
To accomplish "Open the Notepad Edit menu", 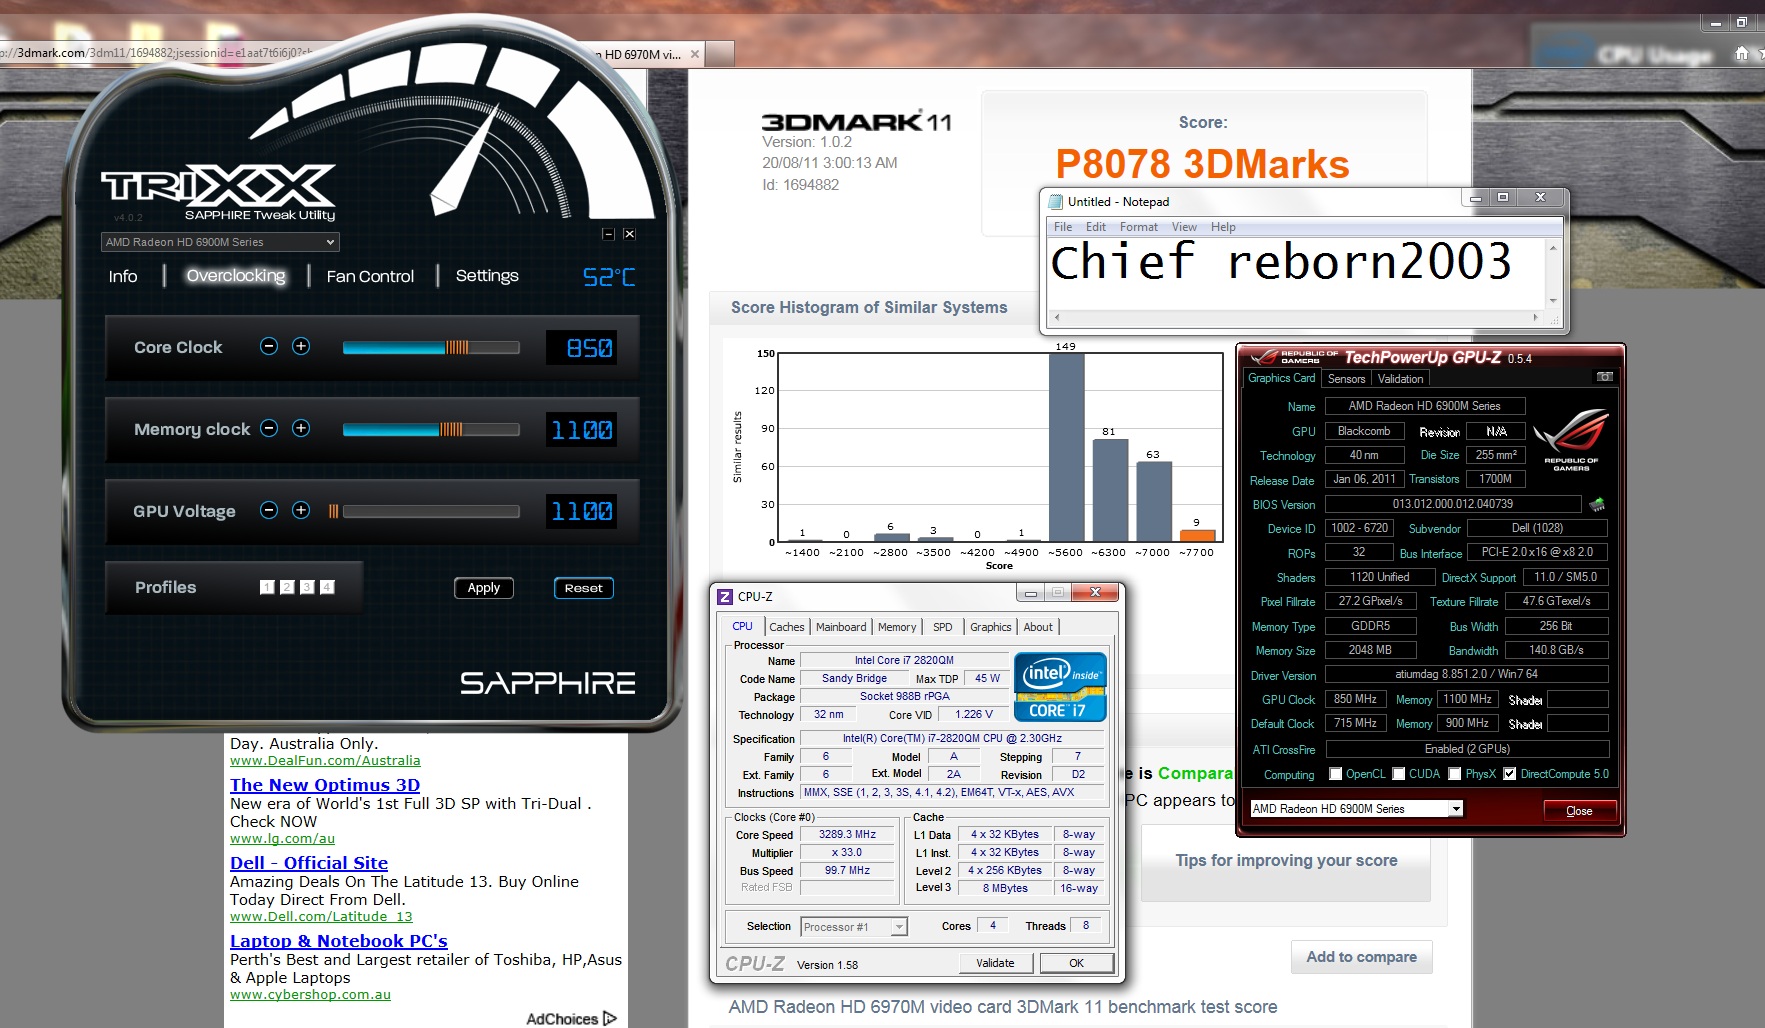I will (1096, 227).
